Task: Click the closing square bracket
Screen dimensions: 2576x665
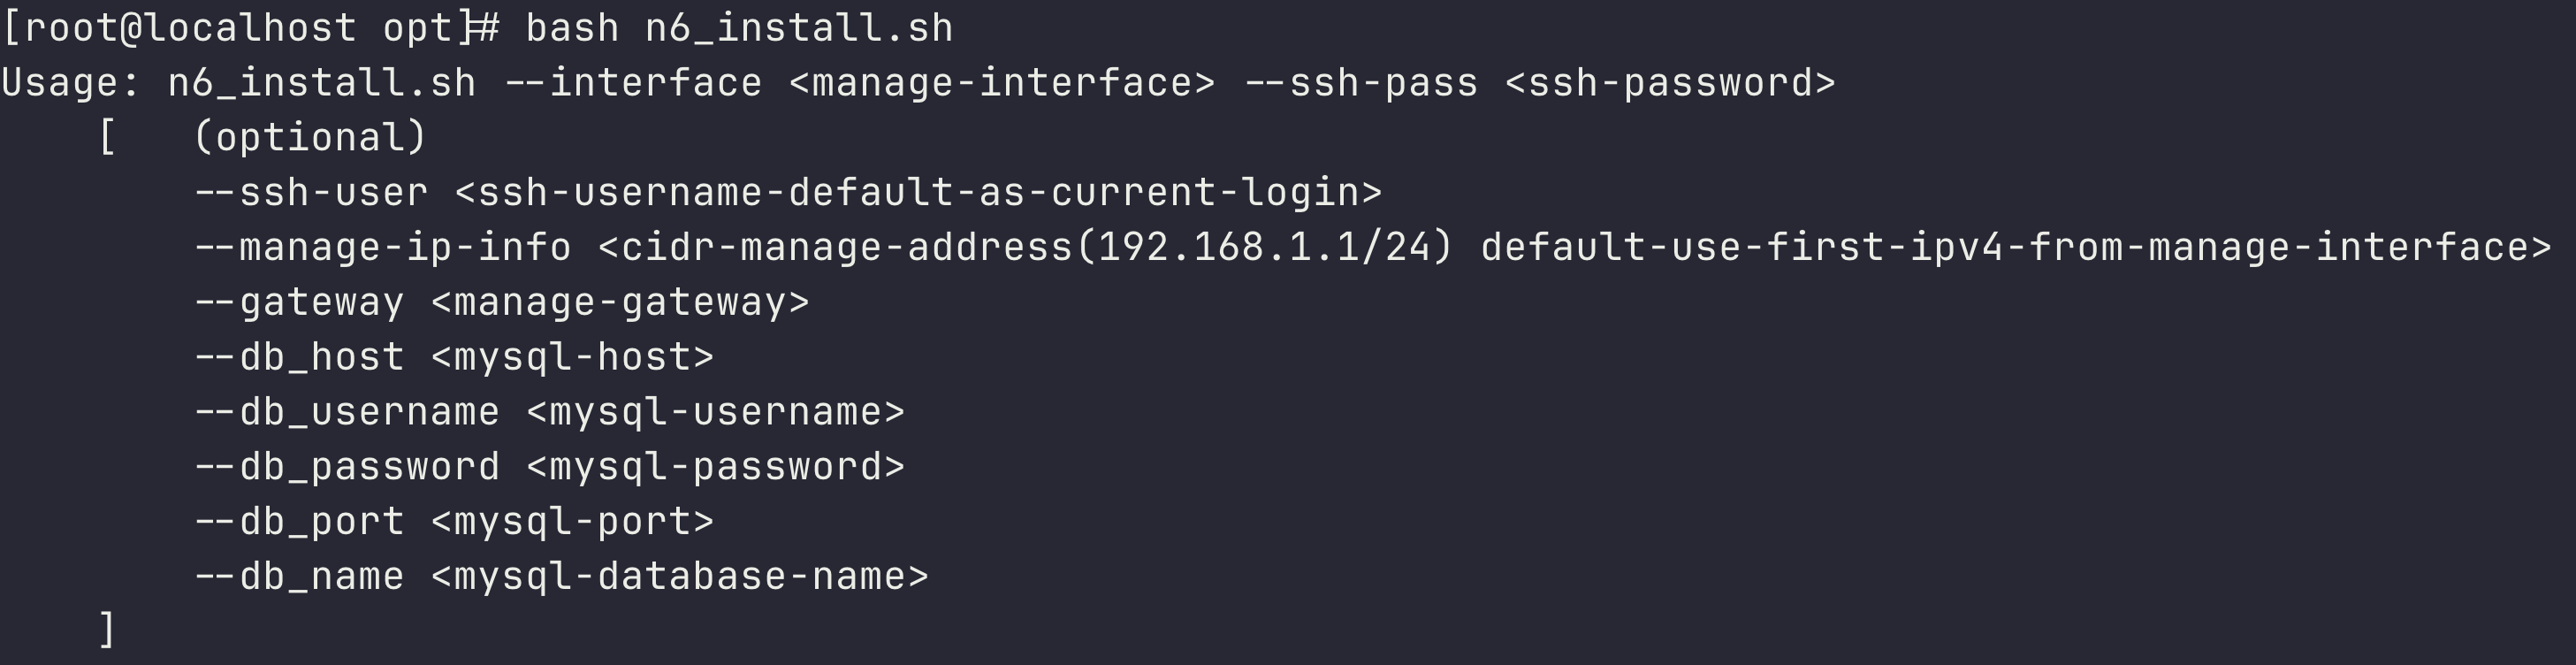Action: coord(108,631)
